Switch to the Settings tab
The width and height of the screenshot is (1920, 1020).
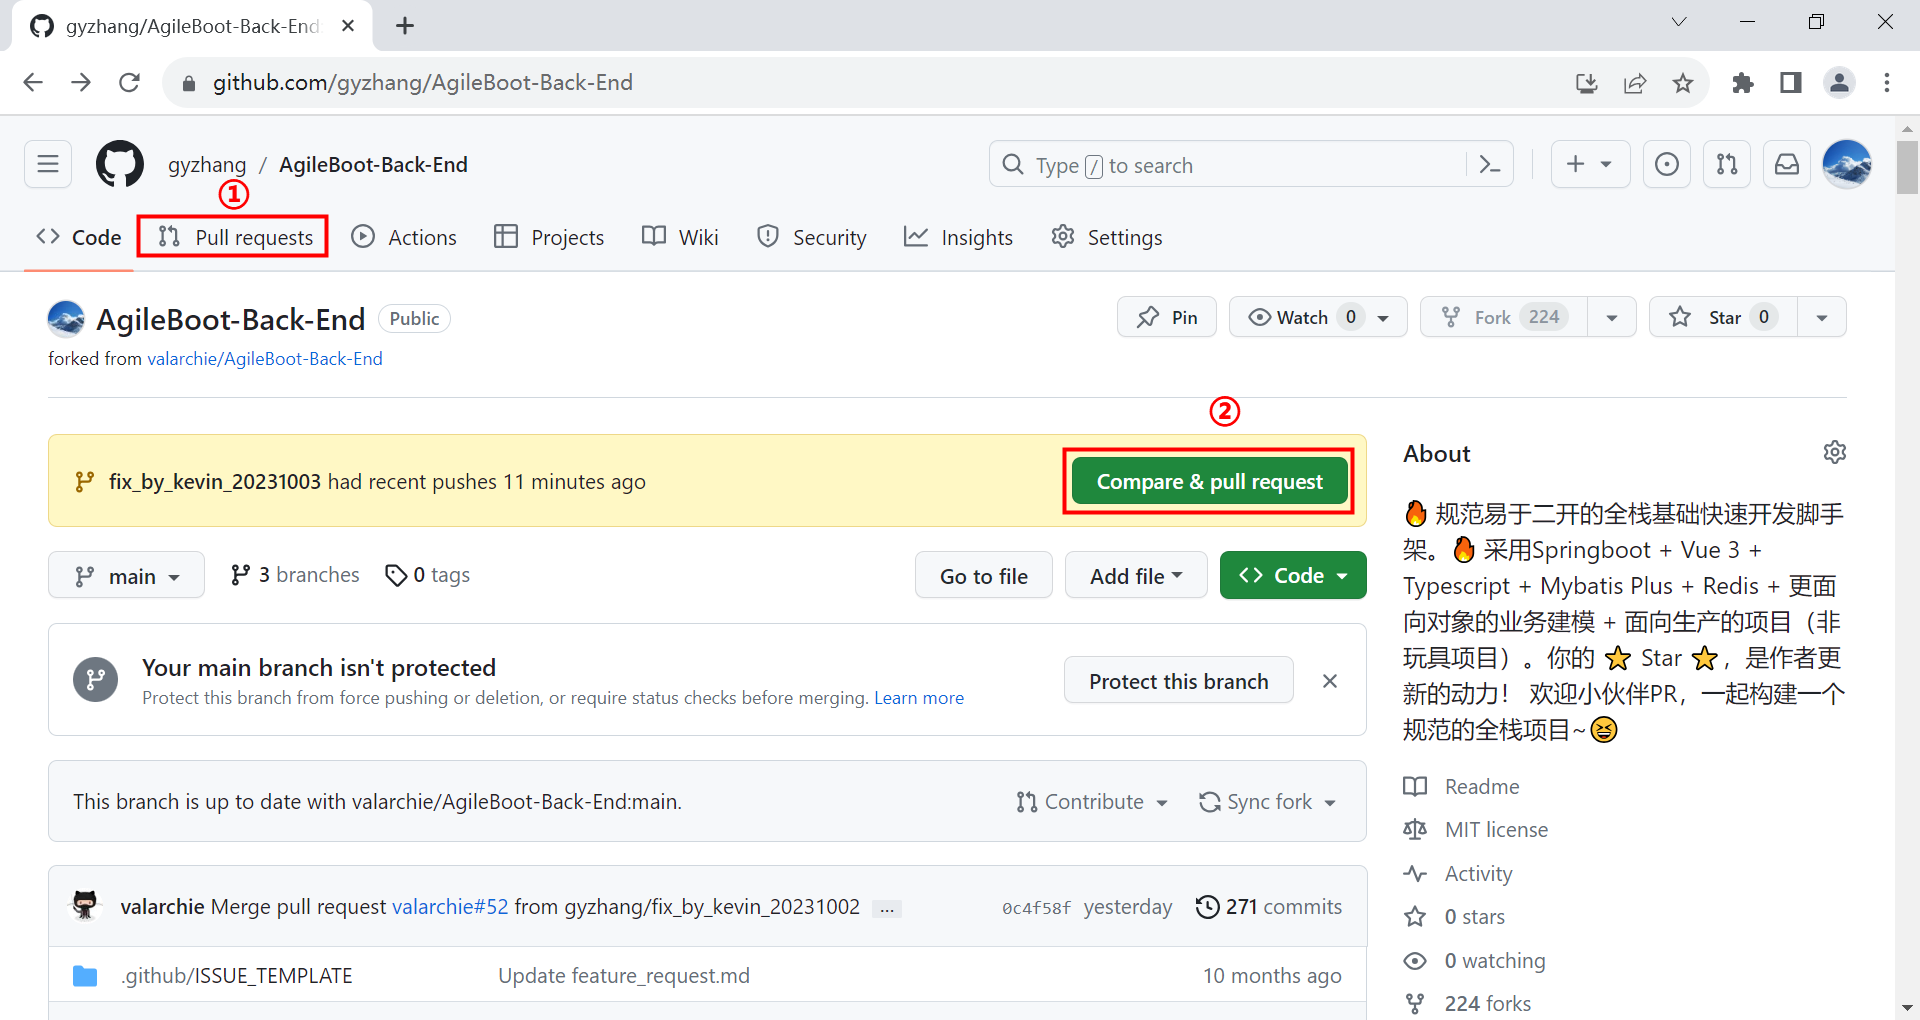pos(1106,237)
